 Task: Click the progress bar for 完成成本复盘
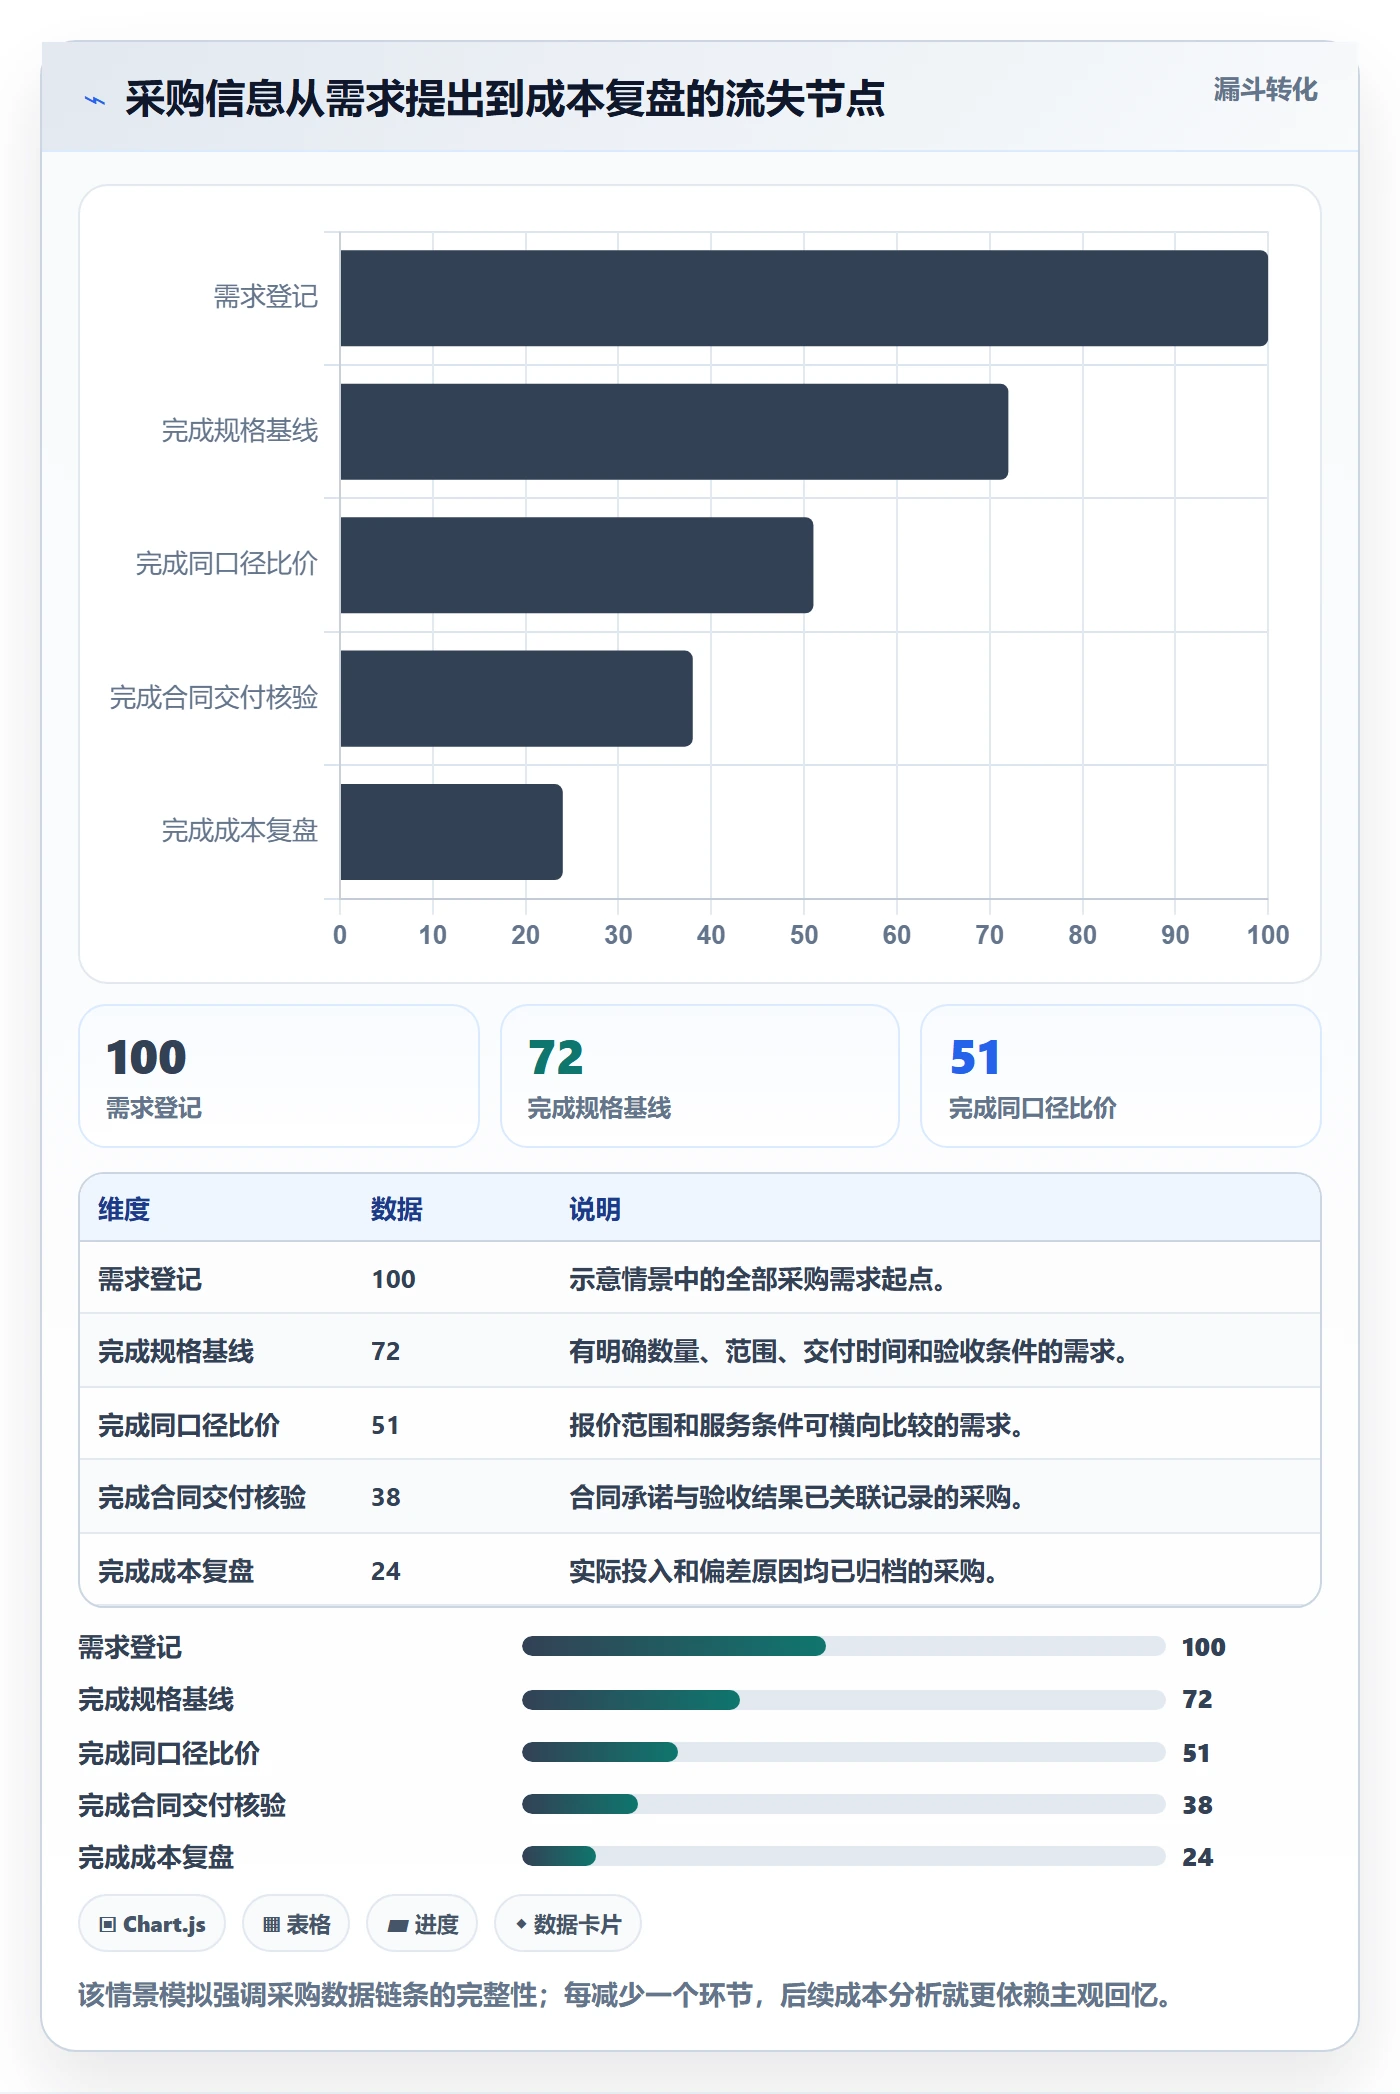(844, 1856)
